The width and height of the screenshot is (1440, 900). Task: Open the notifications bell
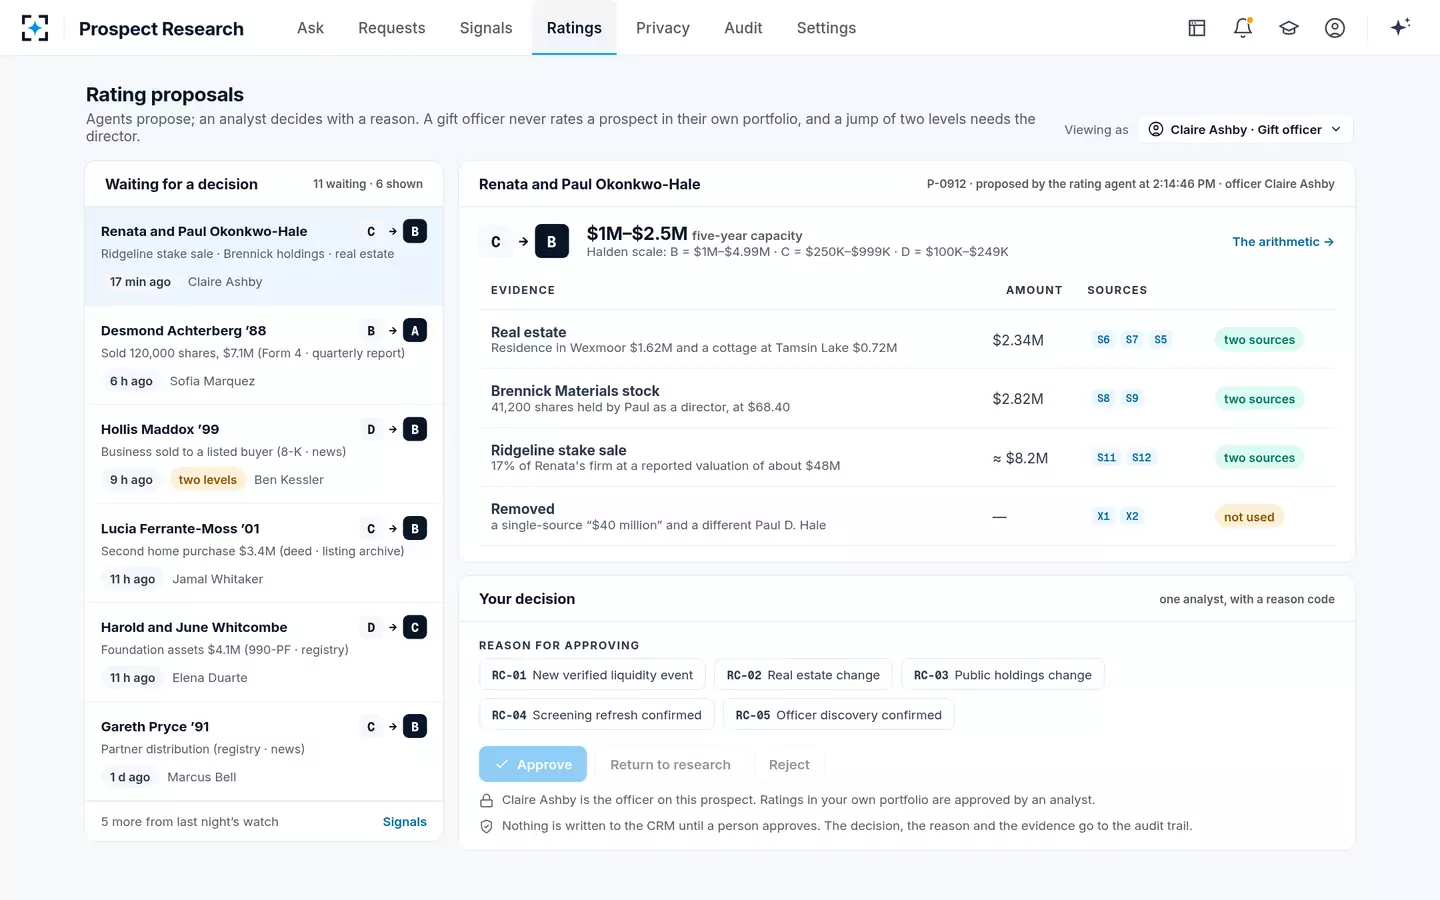coord(1243,28)
